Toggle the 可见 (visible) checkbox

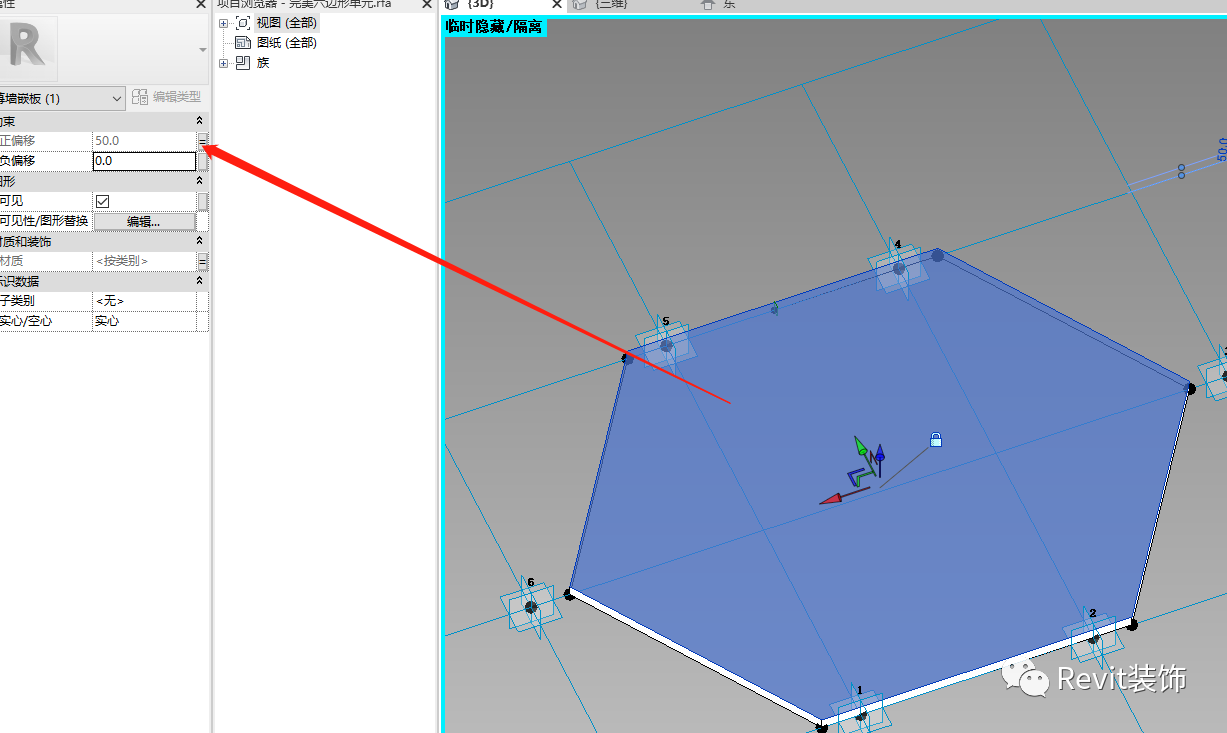pyautogui.click(x=102, y=201)
